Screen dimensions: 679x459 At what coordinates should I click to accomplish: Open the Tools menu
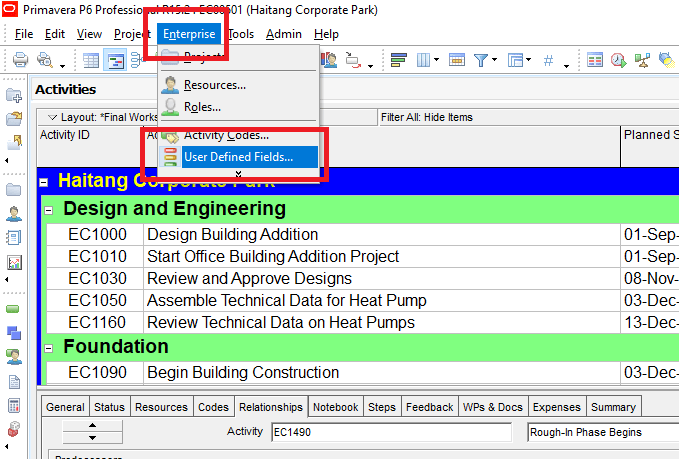[x=241, y=34]
